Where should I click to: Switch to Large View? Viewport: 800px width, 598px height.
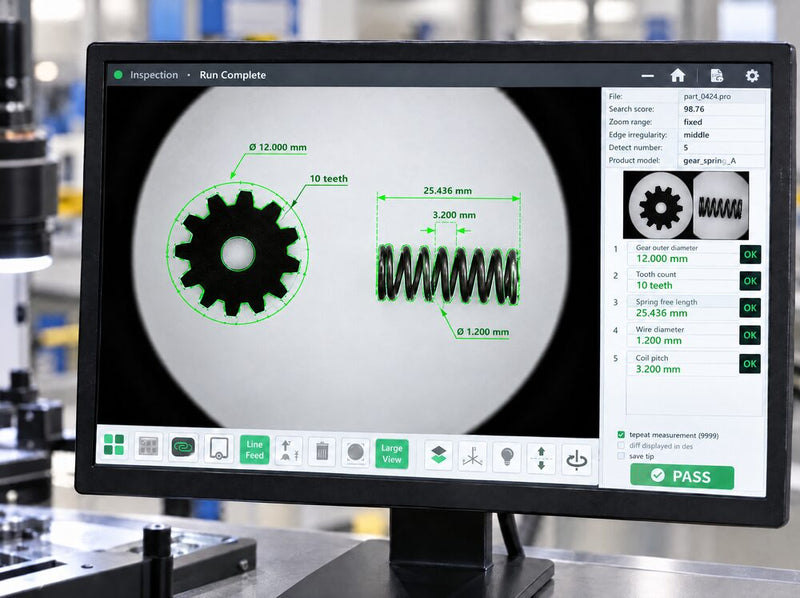392,454
